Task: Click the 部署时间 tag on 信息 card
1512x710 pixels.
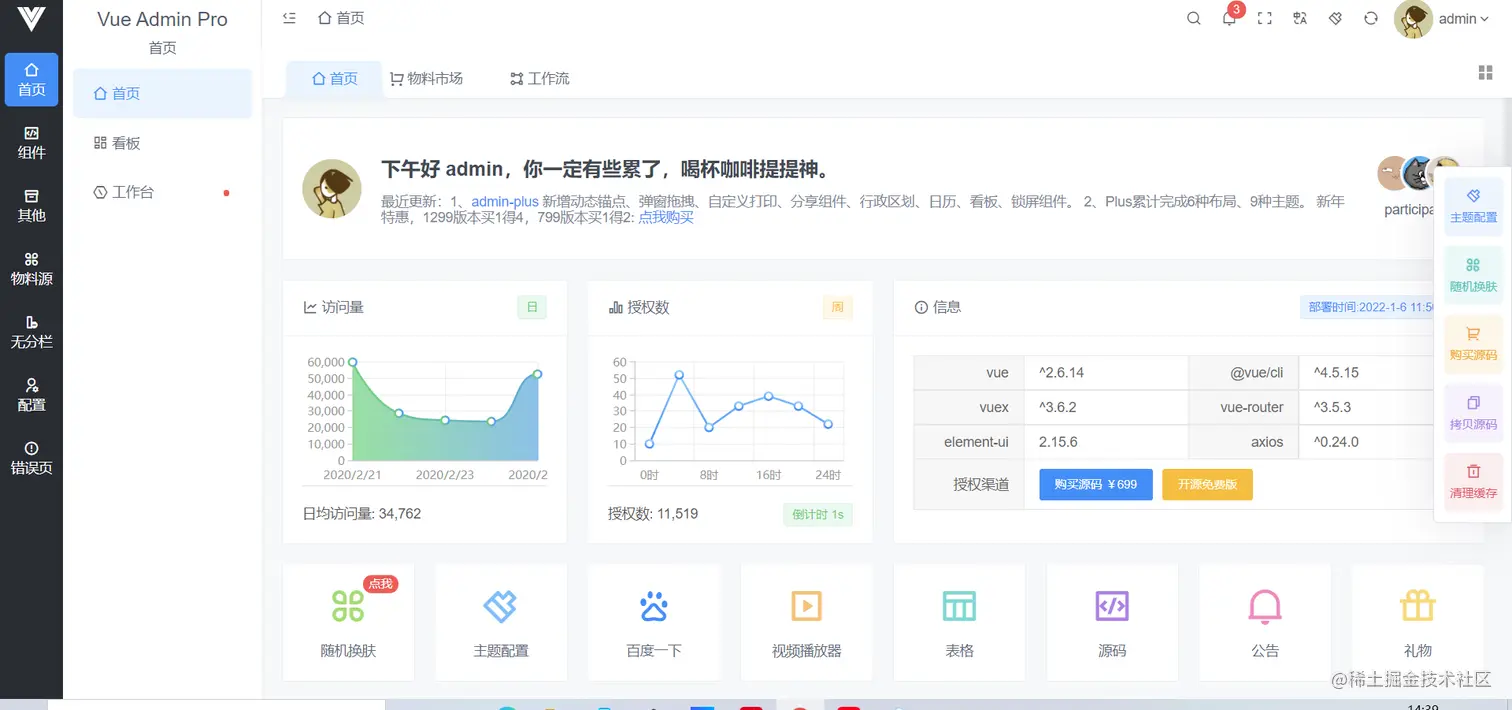Action: 1369,307
